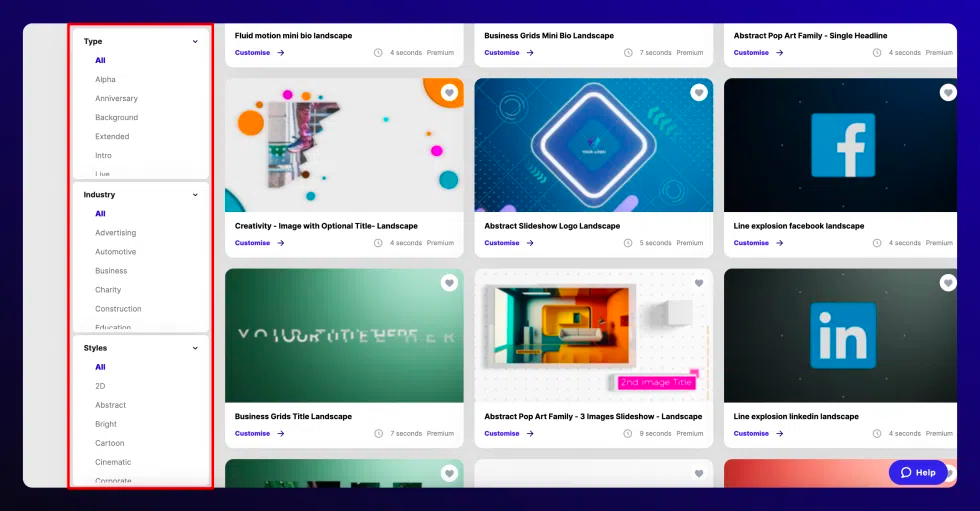Favorite the Line explosion linkedin landscape template
The image size is (980, 511).
coord(948,283)
